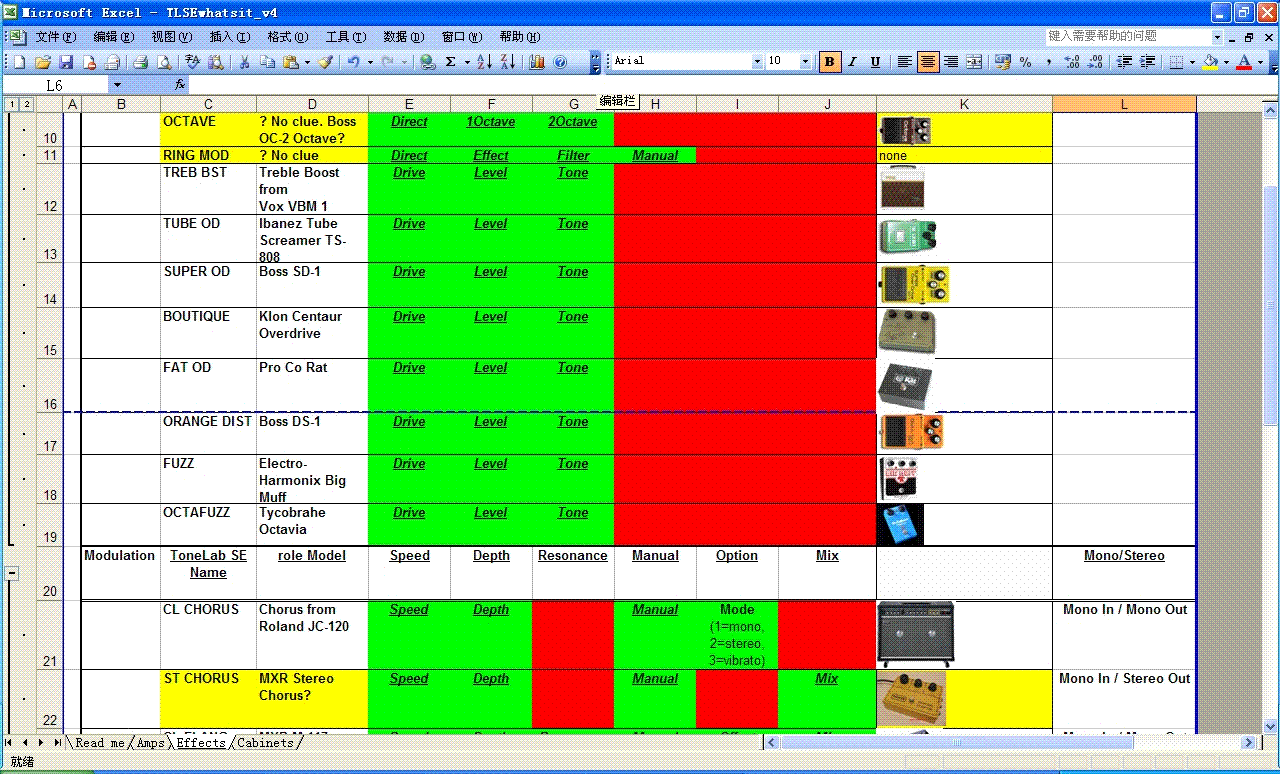Click the Undo arrow icon
The image size is (1280, 774).
click(x=354, y=62)
